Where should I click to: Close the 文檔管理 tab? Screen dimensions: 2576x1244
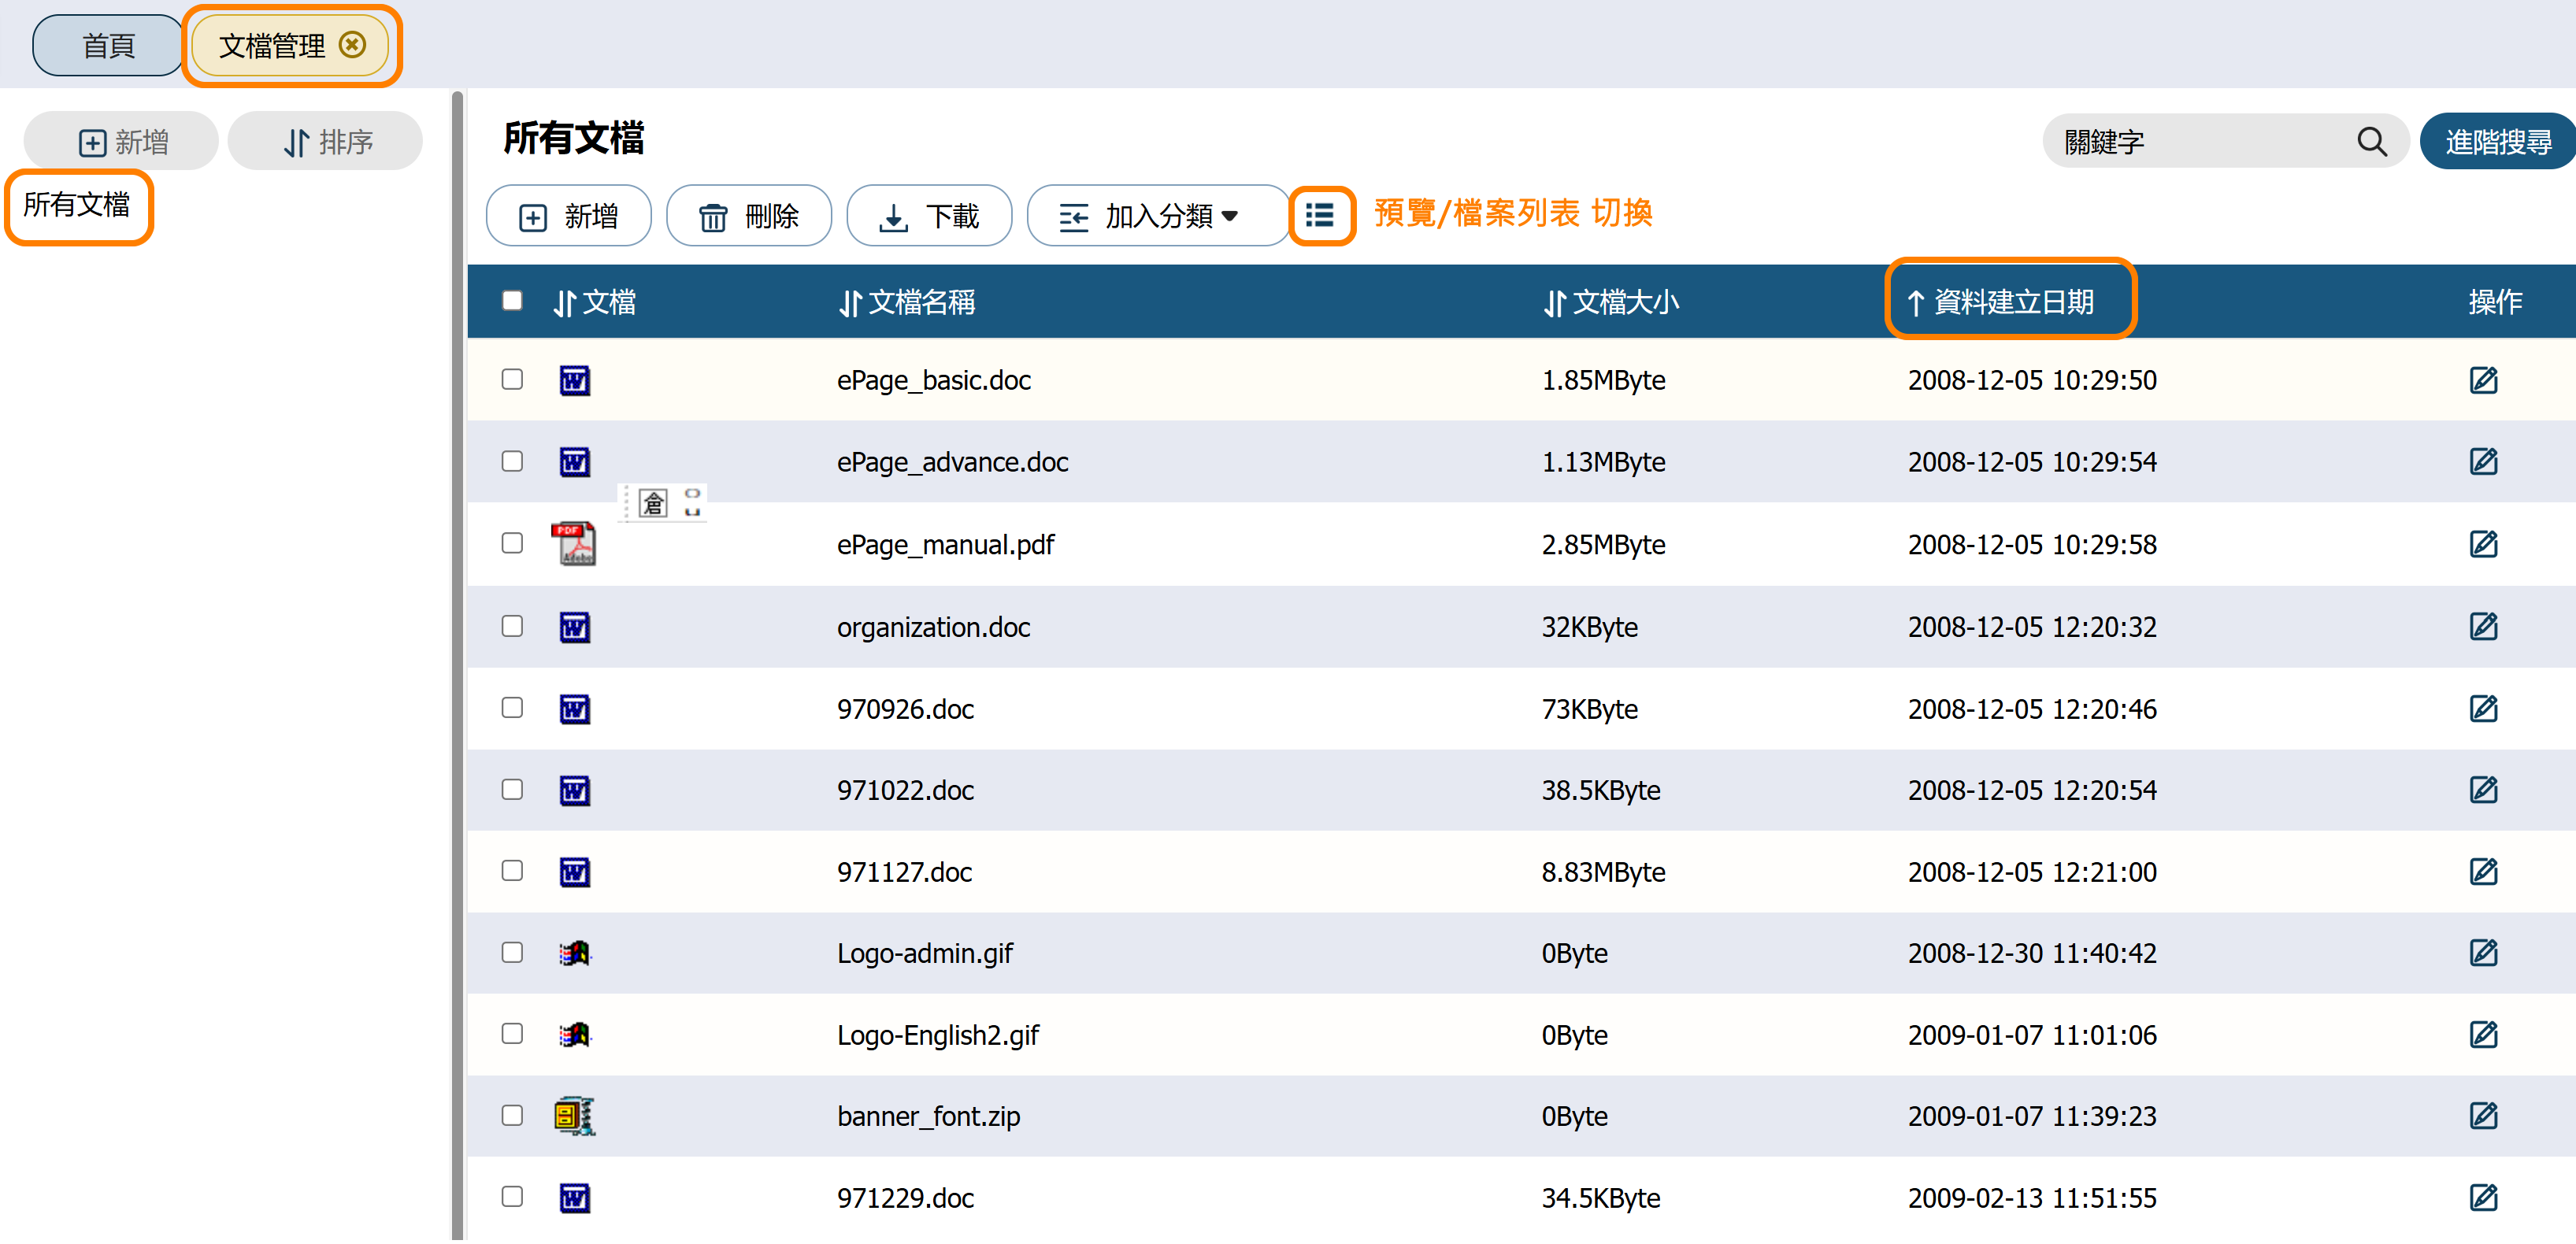[x=352, y=45]
